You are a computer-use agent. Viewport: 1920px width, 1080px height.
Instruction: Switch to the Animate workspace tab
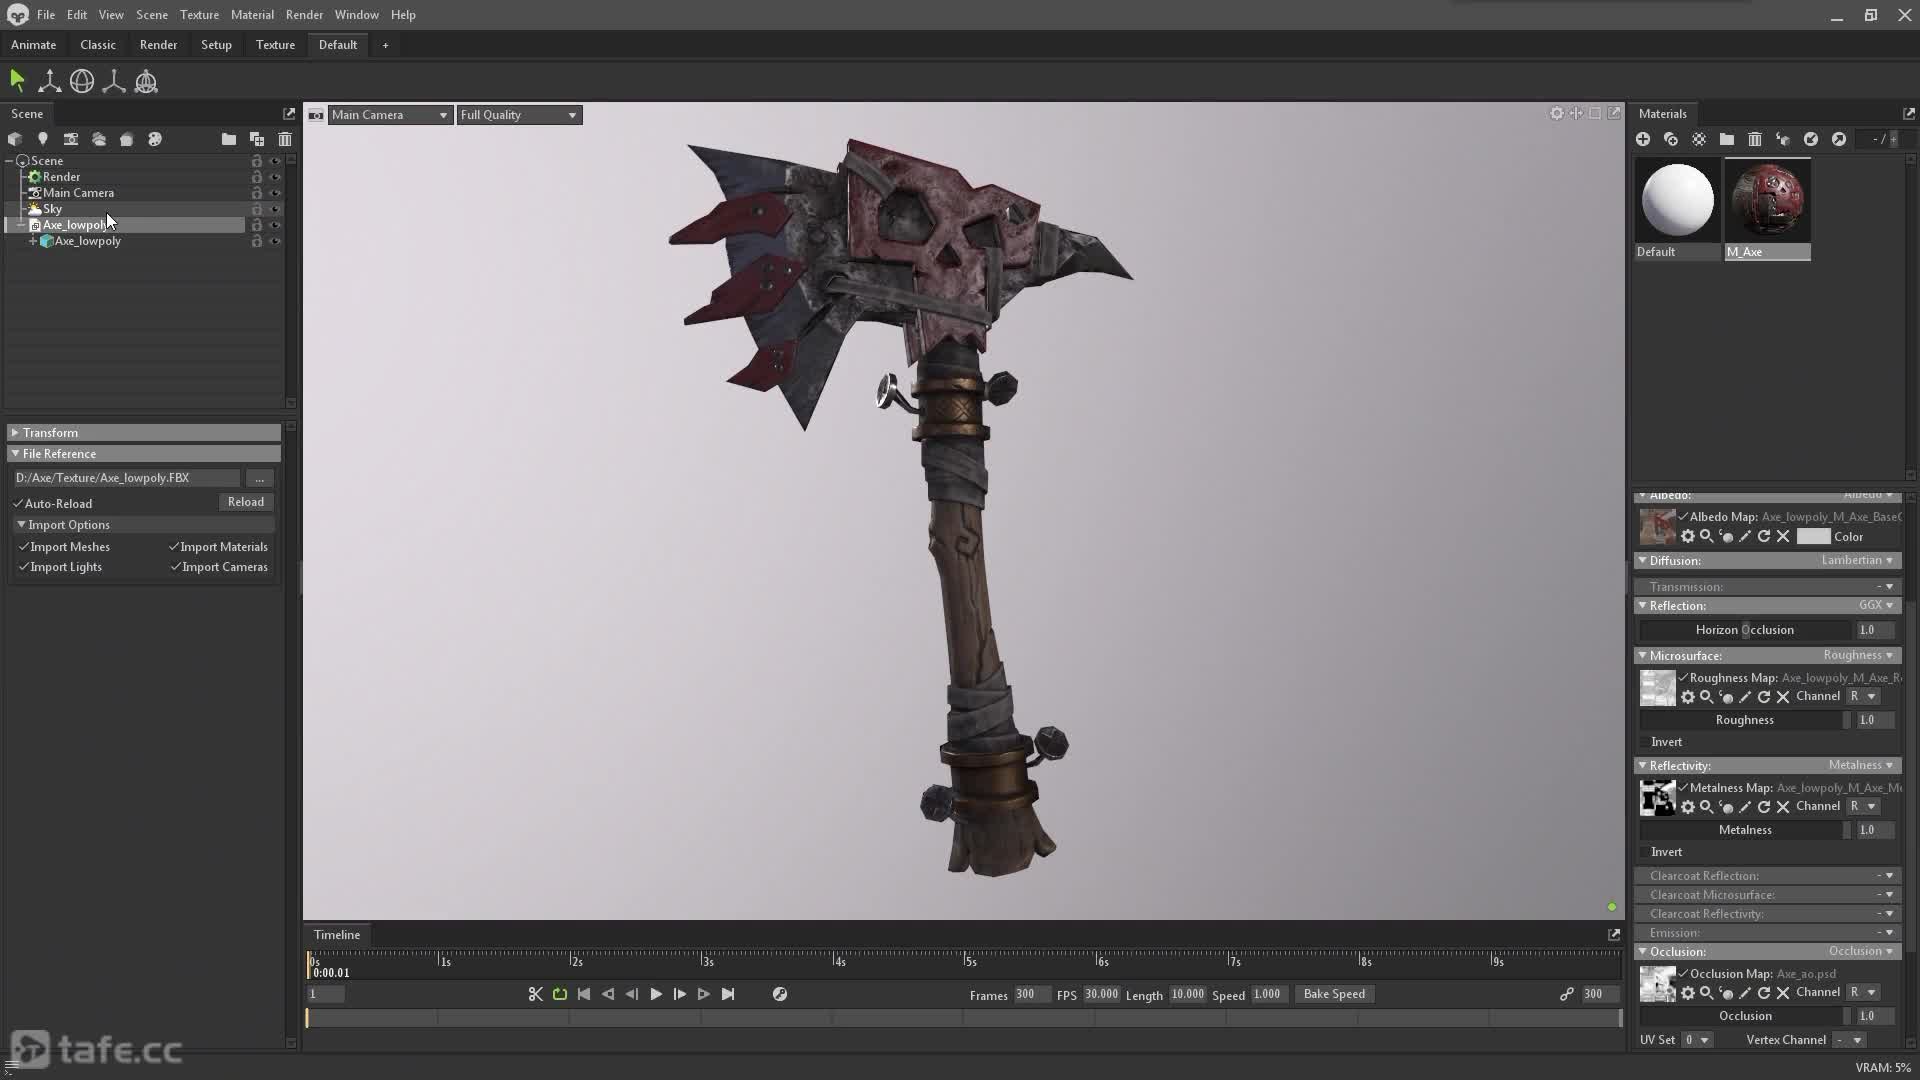click(x=33, y=45)
